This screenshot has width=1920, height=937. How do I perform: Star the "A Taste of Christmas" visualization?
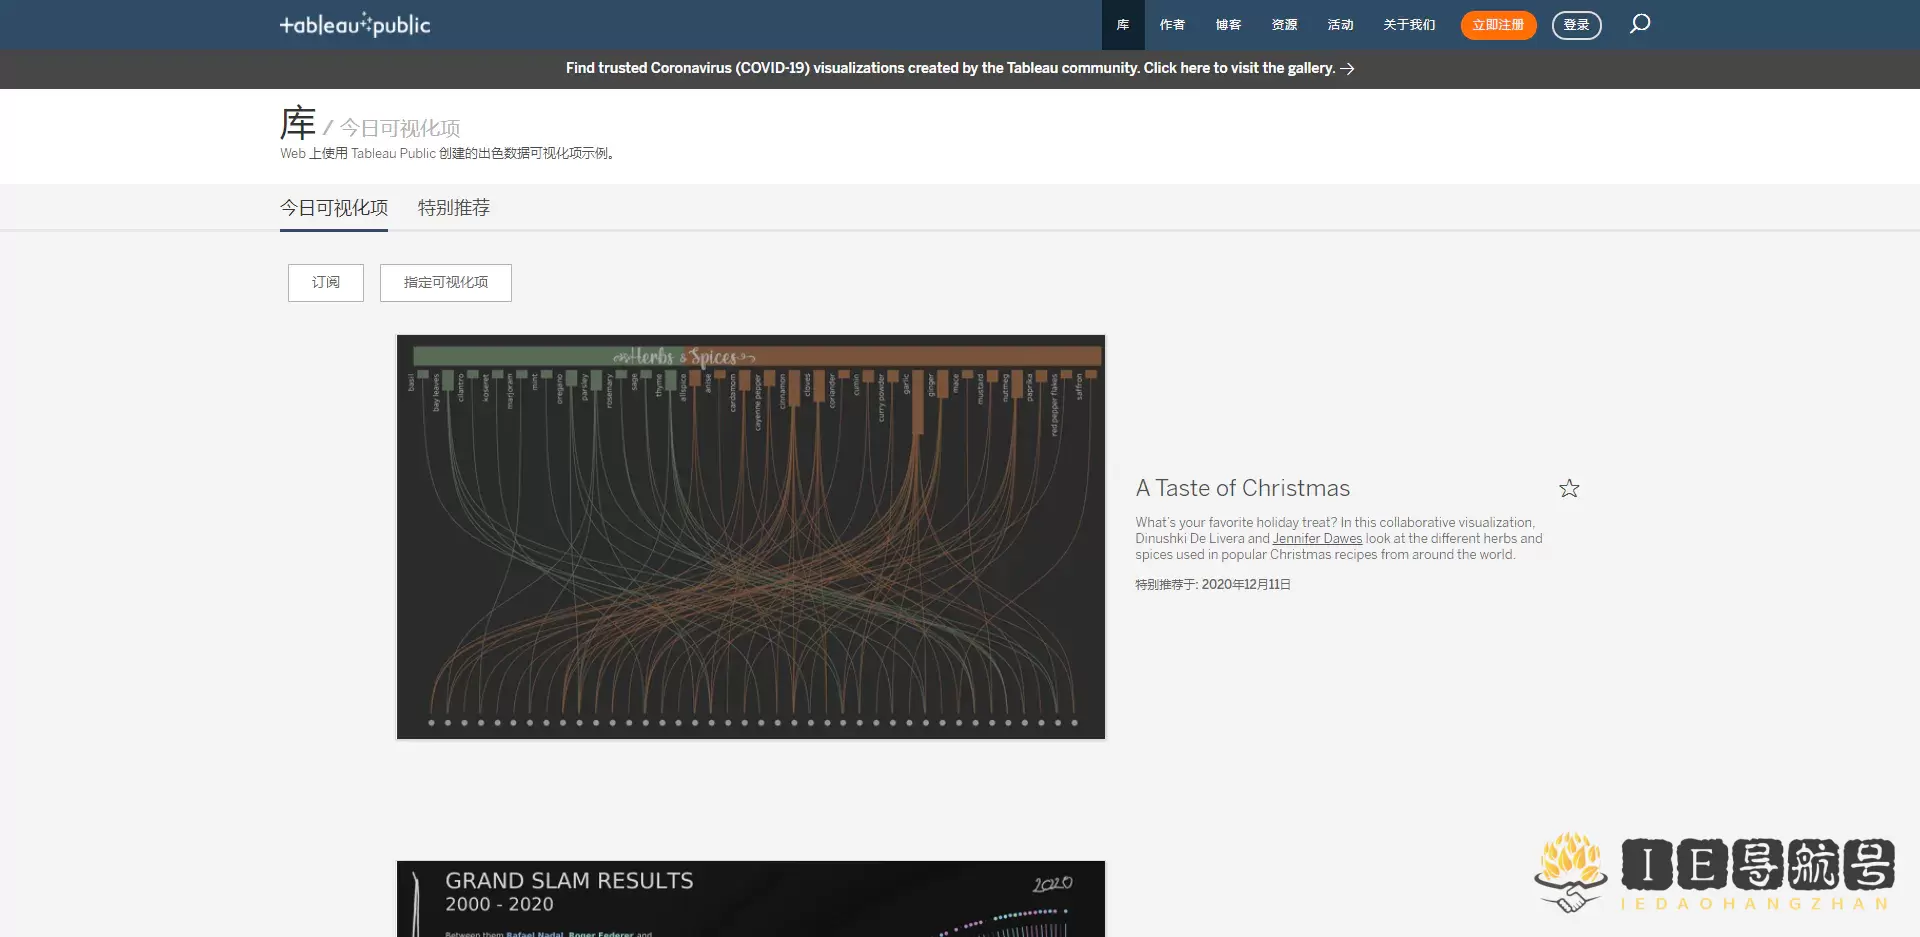tap(1568, 488)
